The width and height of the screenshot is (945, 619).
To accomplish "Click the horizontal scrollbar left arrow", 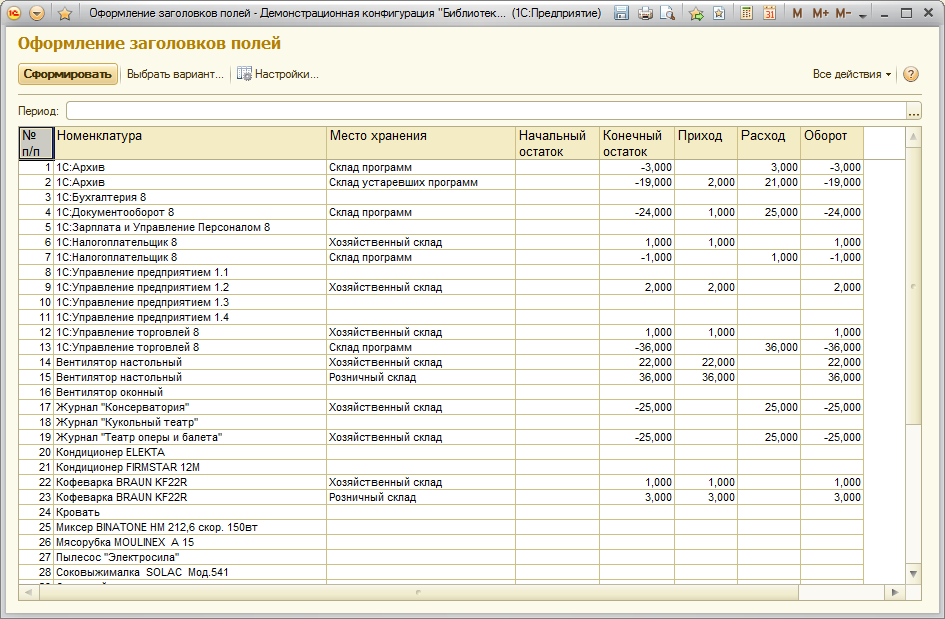I will point(28,592).
